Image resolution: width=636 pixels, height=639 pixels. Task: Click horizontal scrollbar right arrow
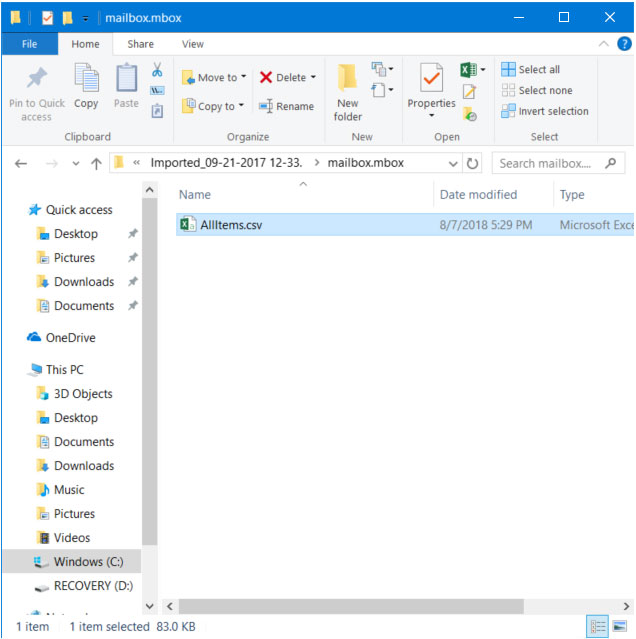626,606
